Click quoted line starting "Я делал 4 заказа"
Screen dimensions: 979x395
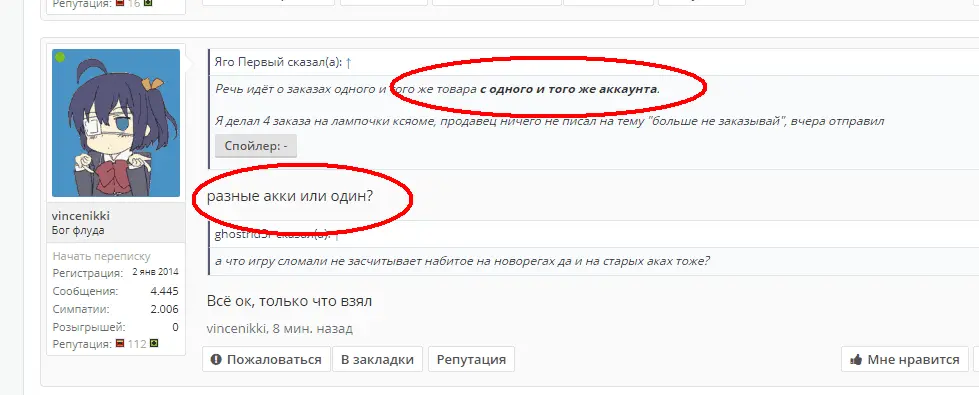549,121
